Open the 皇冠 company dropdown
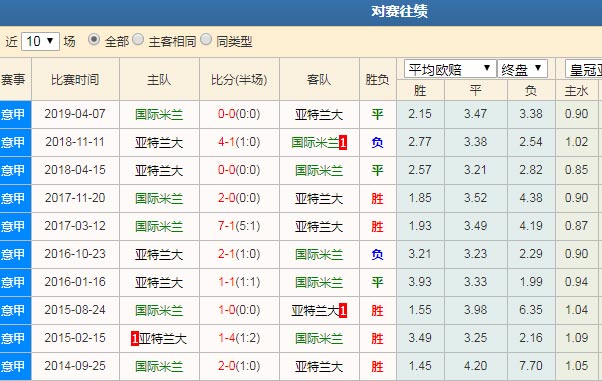 (584, 70)
